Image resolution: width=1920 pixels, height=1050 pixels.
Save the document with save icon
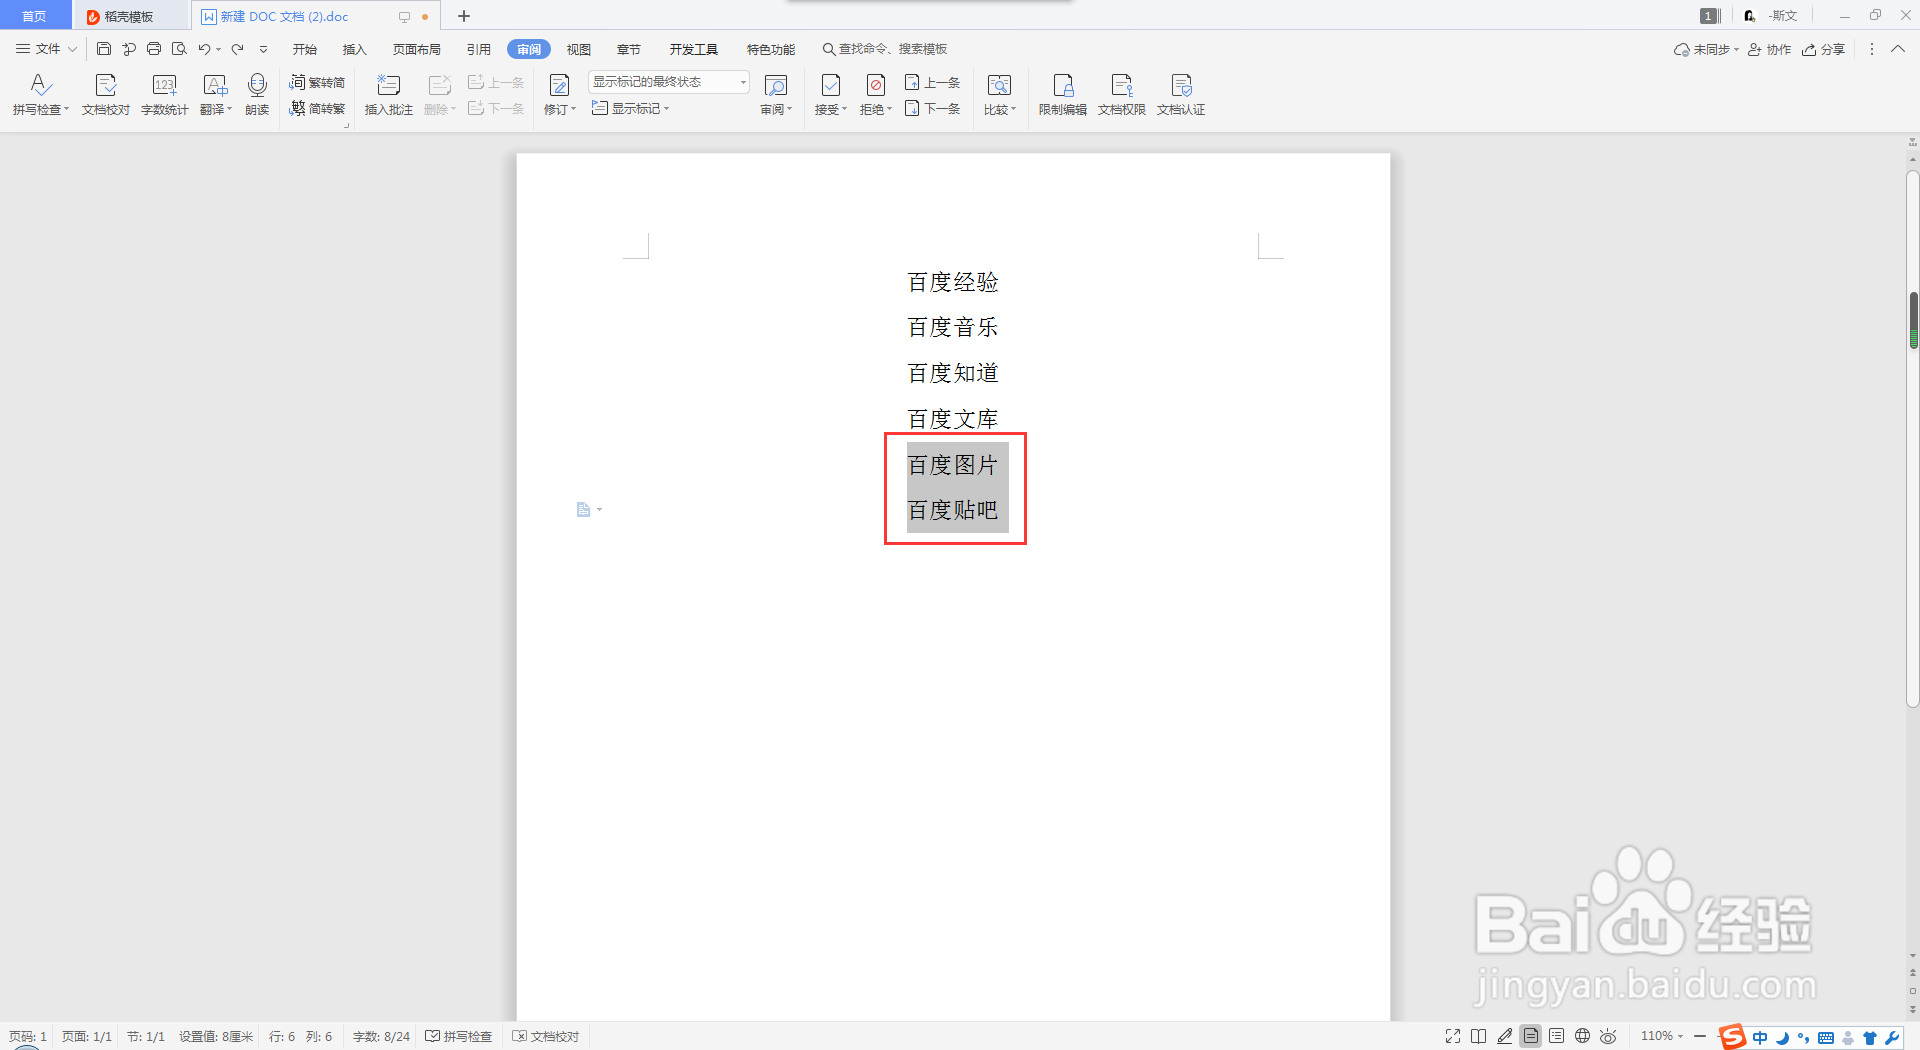pos(103,49)
